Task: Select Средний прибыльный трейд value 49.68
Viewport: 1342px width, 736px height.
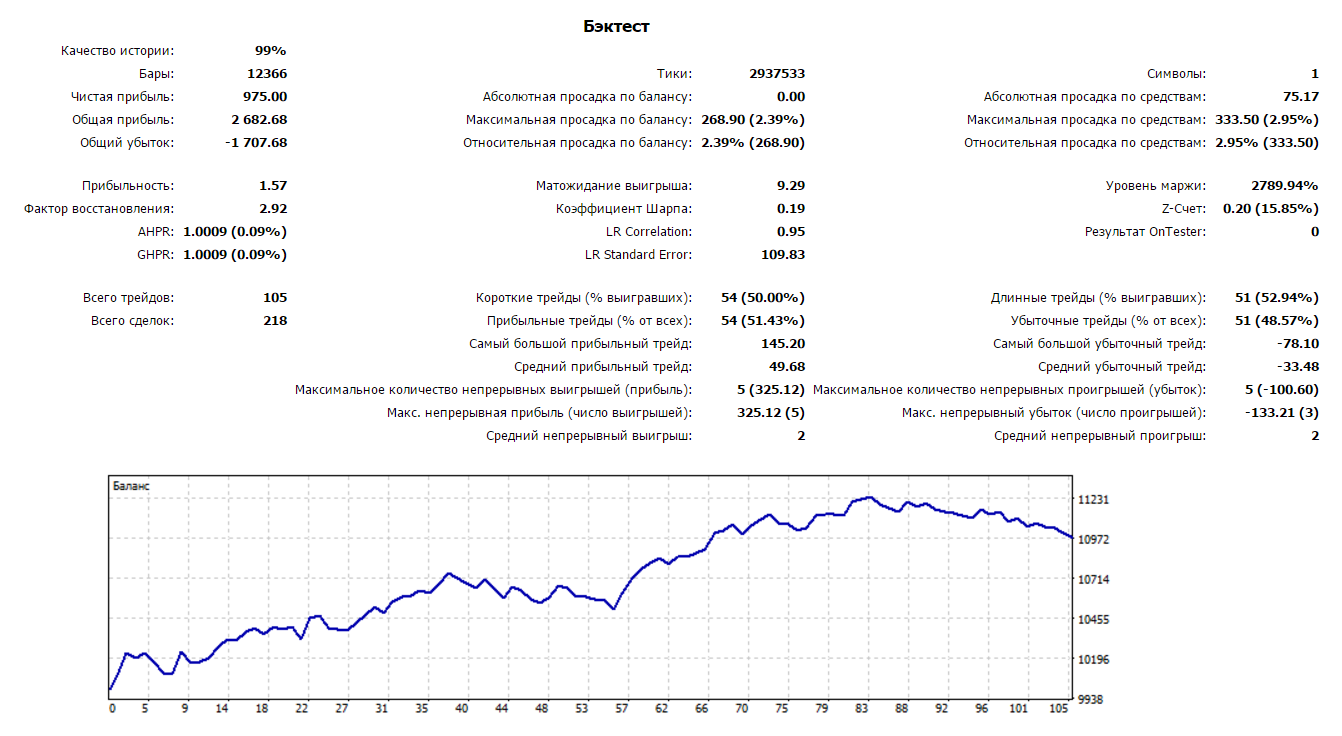Action: coord(787,367)
